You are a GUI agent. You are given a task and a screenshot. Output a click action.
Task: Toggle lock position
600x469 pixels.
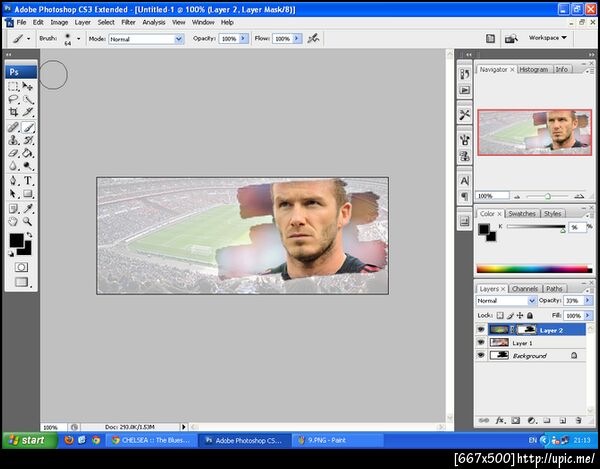[520, 316]
